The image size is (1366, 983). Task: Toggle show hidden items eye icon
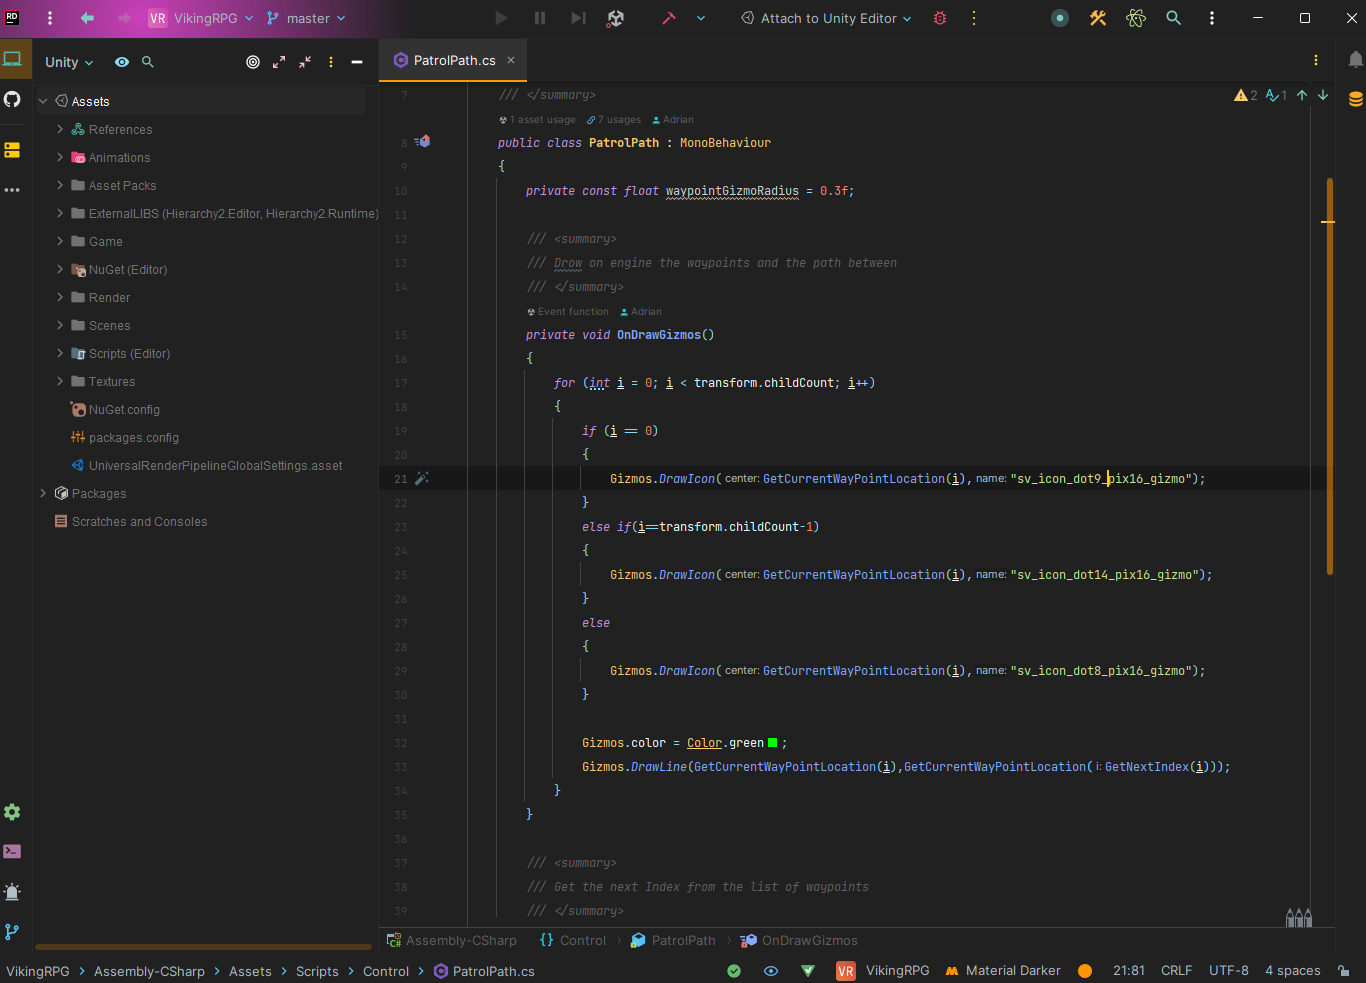[x=122, y=62]
